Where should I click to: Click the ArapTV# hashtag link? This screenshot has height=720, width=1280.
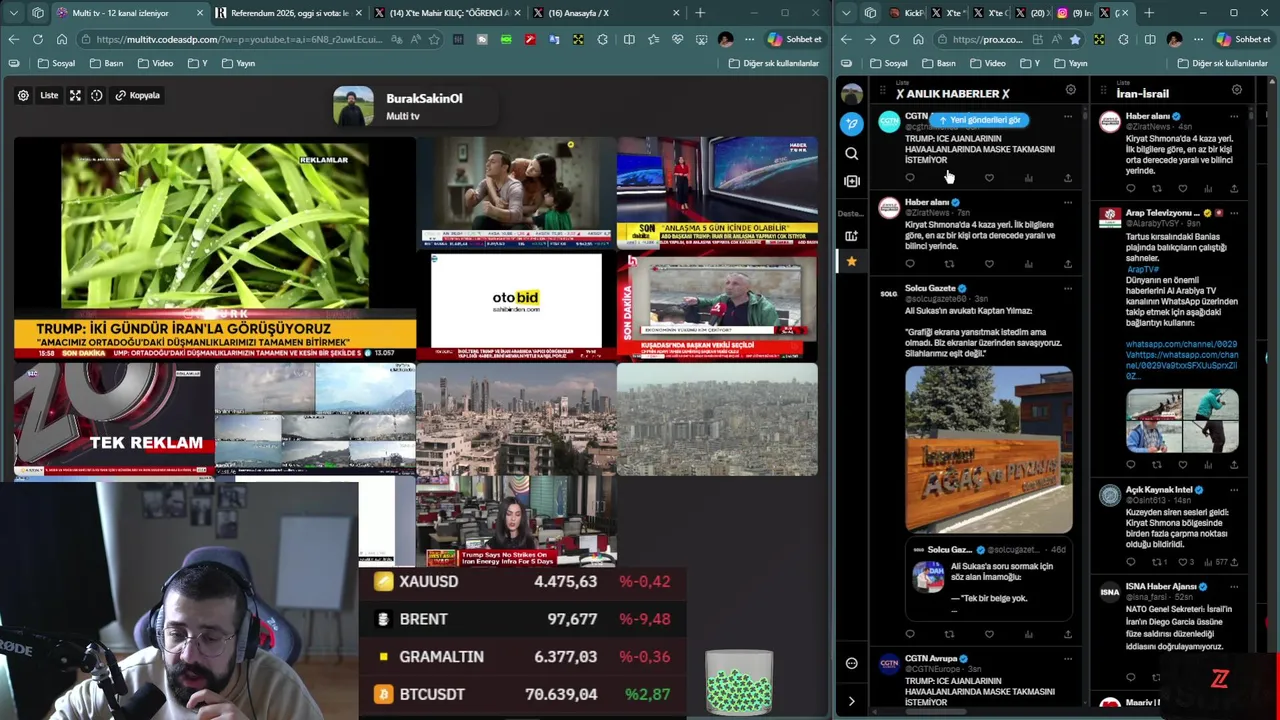[x=1143, y=269]
